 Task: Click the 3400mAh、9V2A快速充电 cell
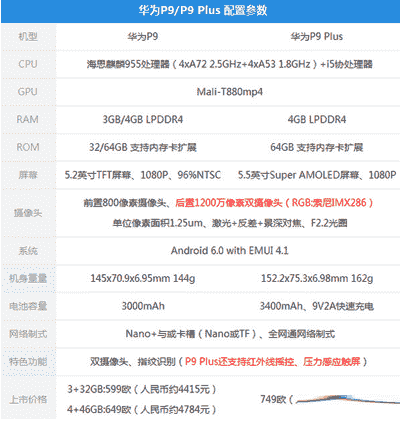(317, 306)
